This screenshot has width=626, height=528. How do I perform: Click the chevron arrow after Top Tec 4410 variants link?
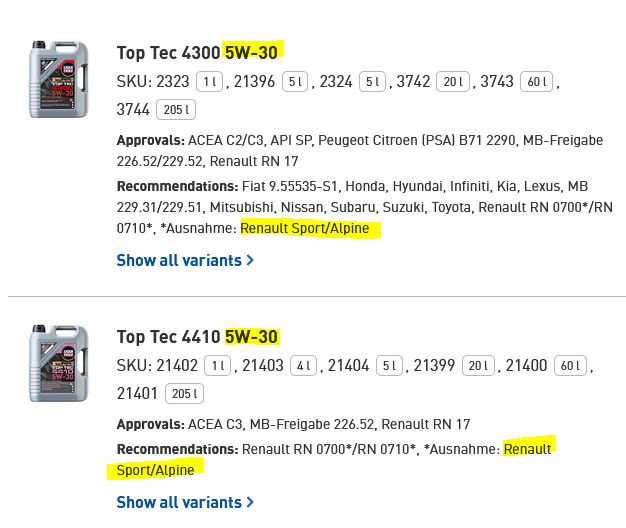250,503
